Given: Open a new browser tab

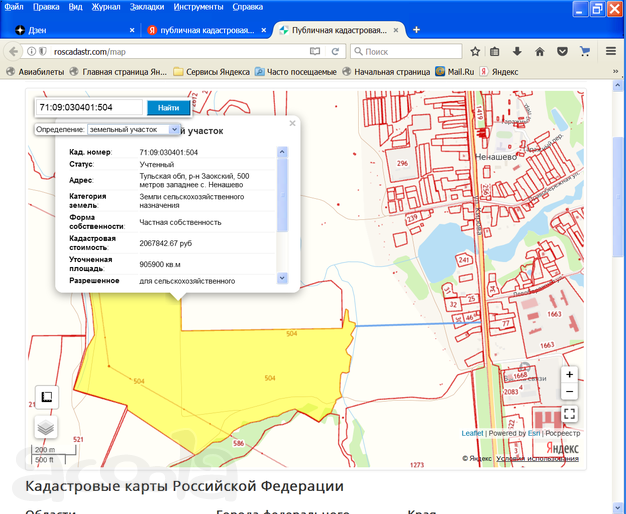Looking at the screenshot, I should [x=416, y=30].
